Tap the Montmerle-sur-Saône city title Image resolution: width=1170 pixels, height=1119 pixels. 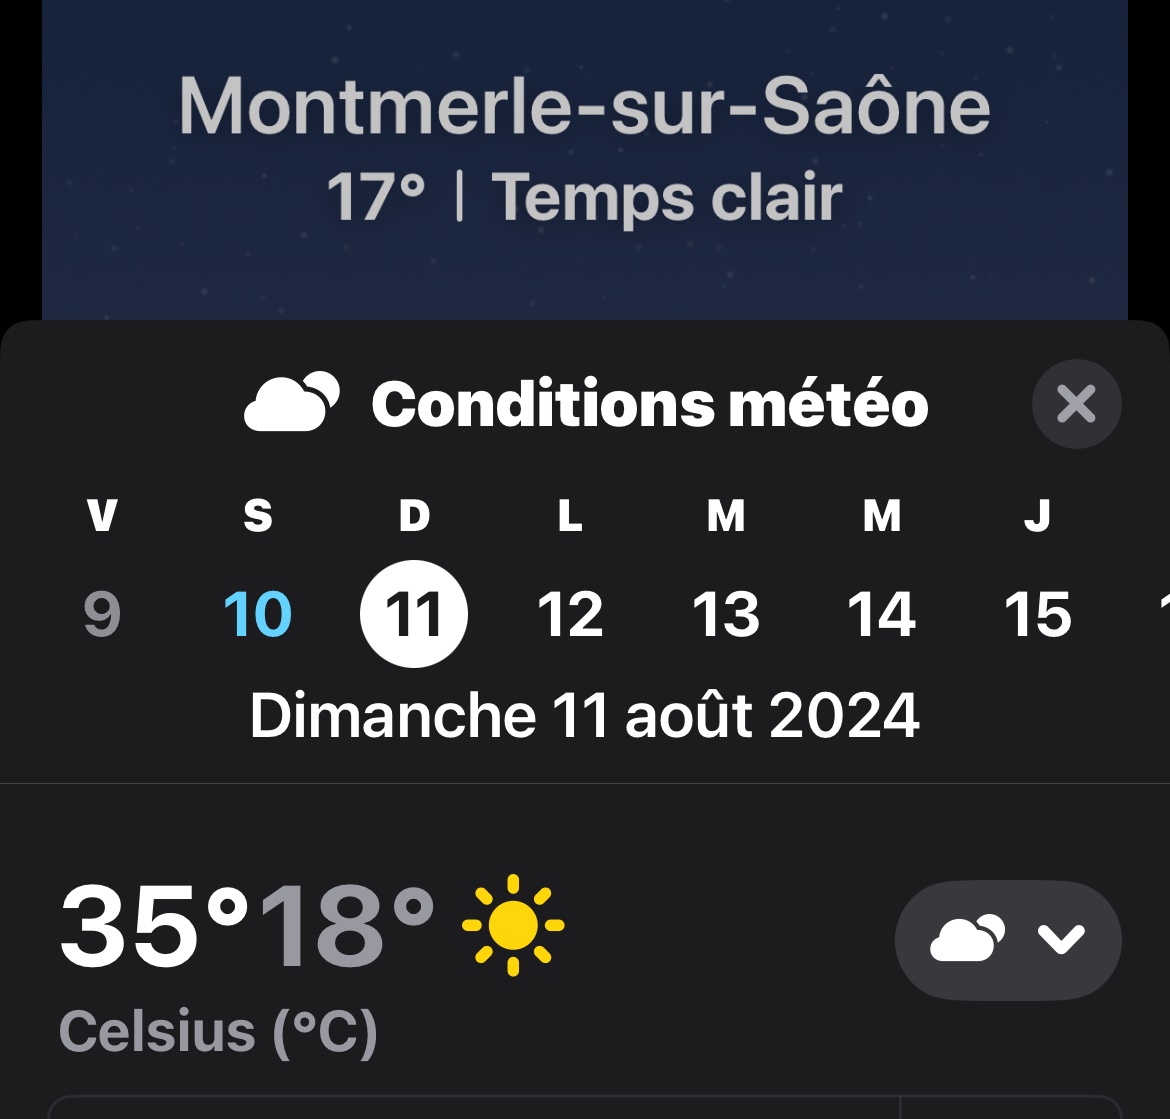click(585, 107)
